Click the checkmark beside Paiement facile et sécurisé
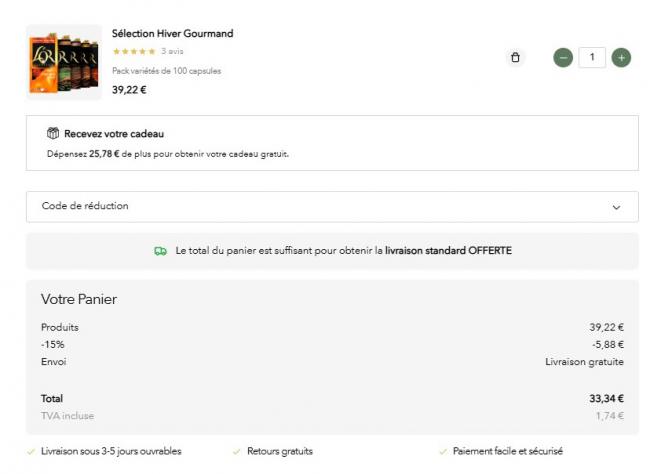 click(x=443, y=451)
